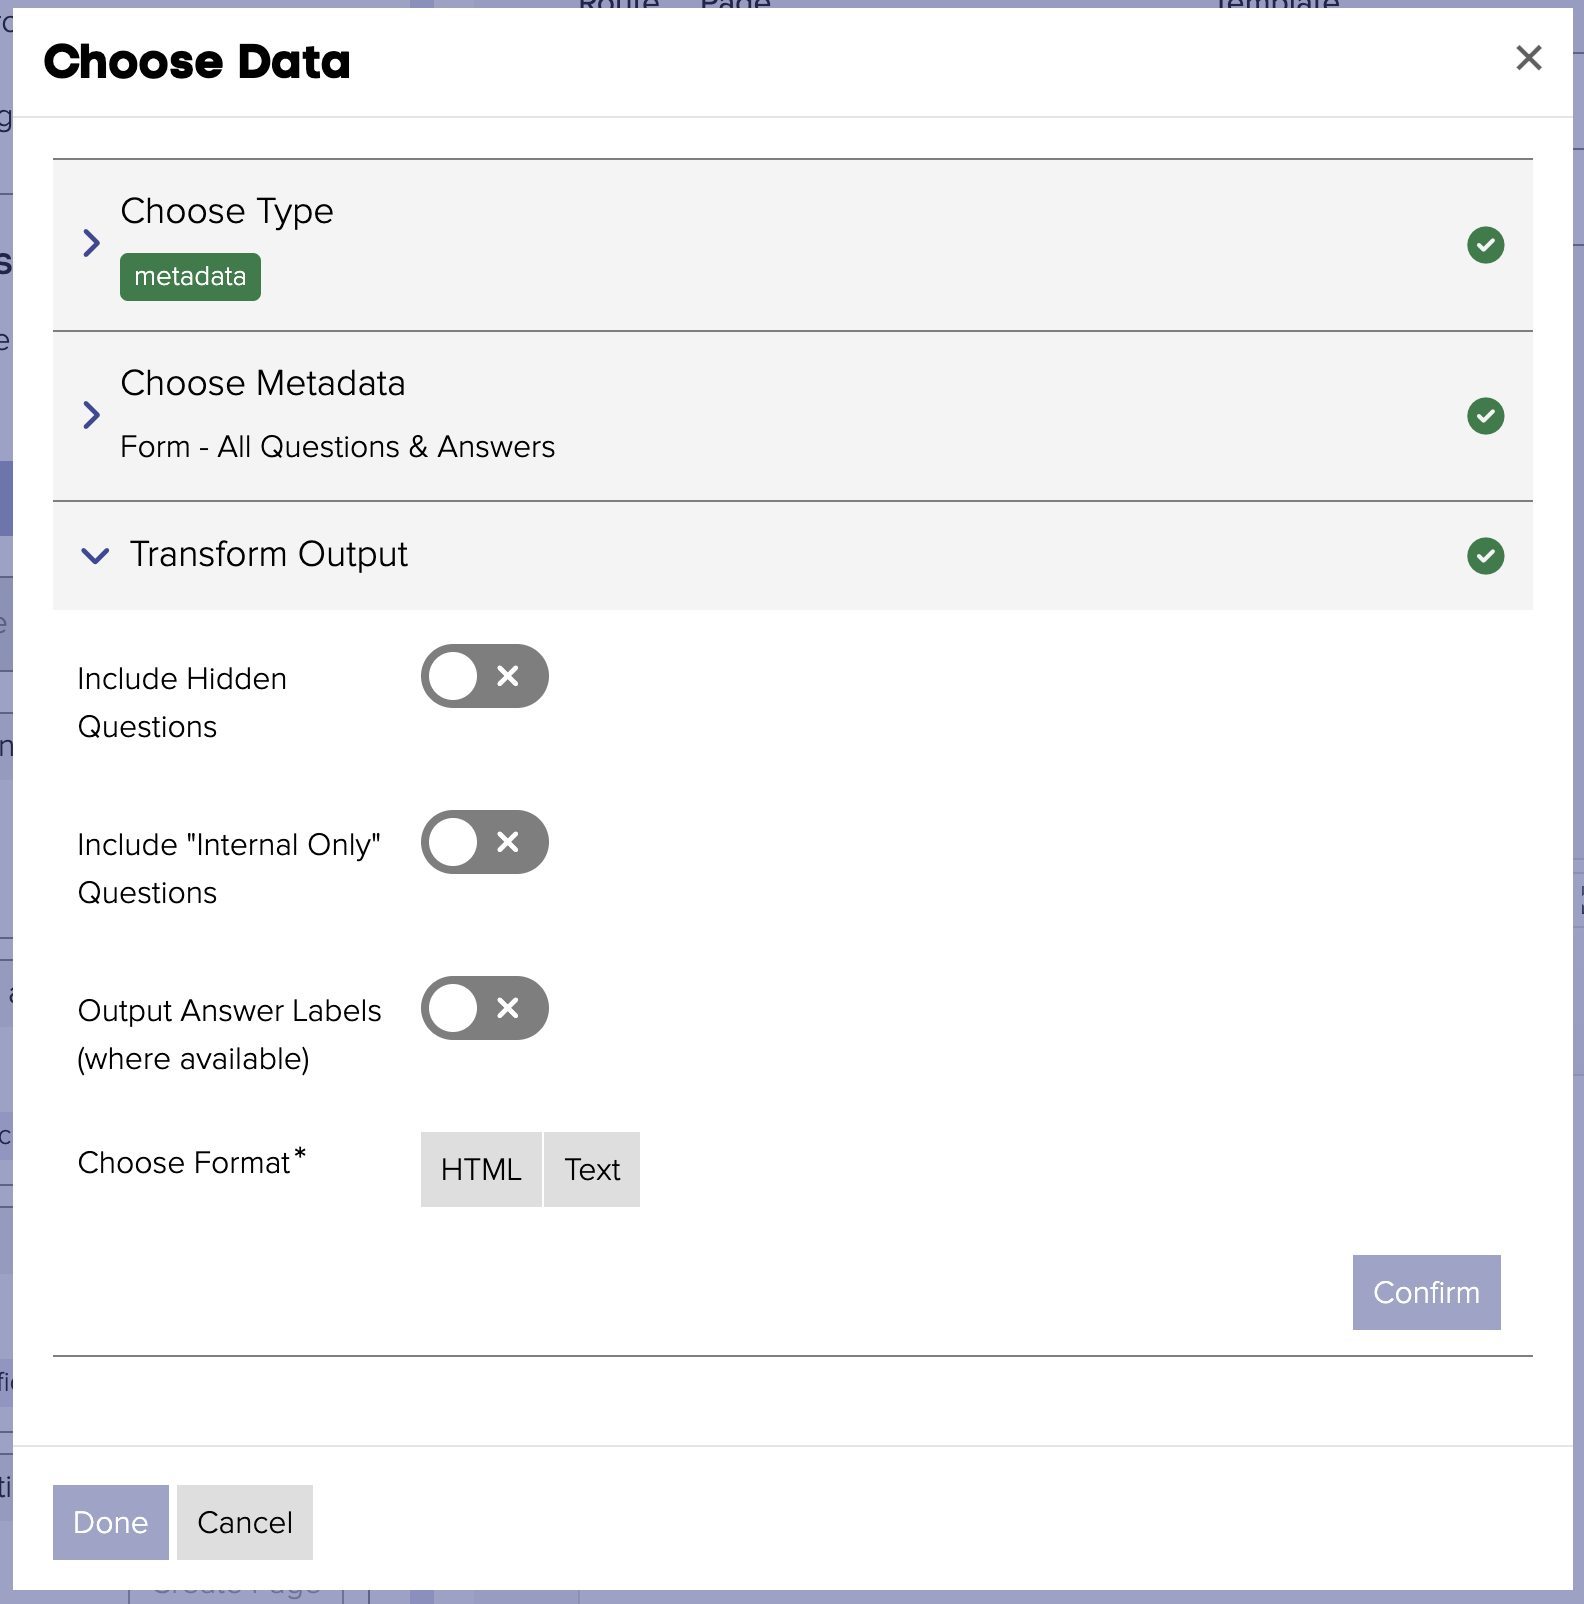Click the Done button

coord(110,1522)
